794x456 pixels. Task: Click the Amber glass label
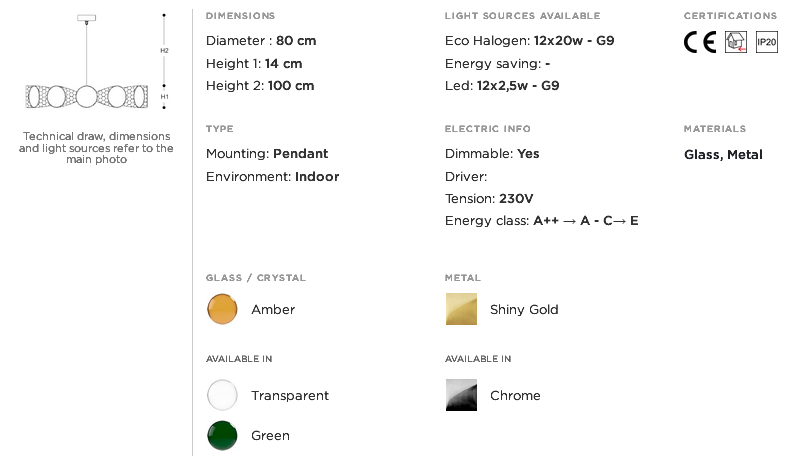(273, 310)
